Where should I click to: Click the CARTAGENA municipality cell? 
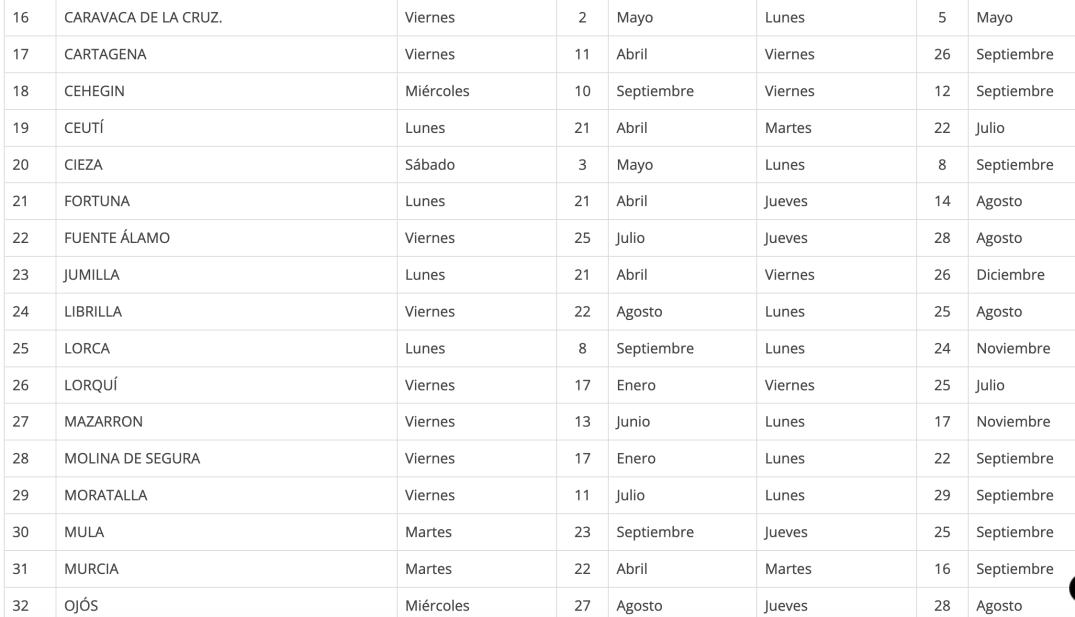click(x=105, y=54)
